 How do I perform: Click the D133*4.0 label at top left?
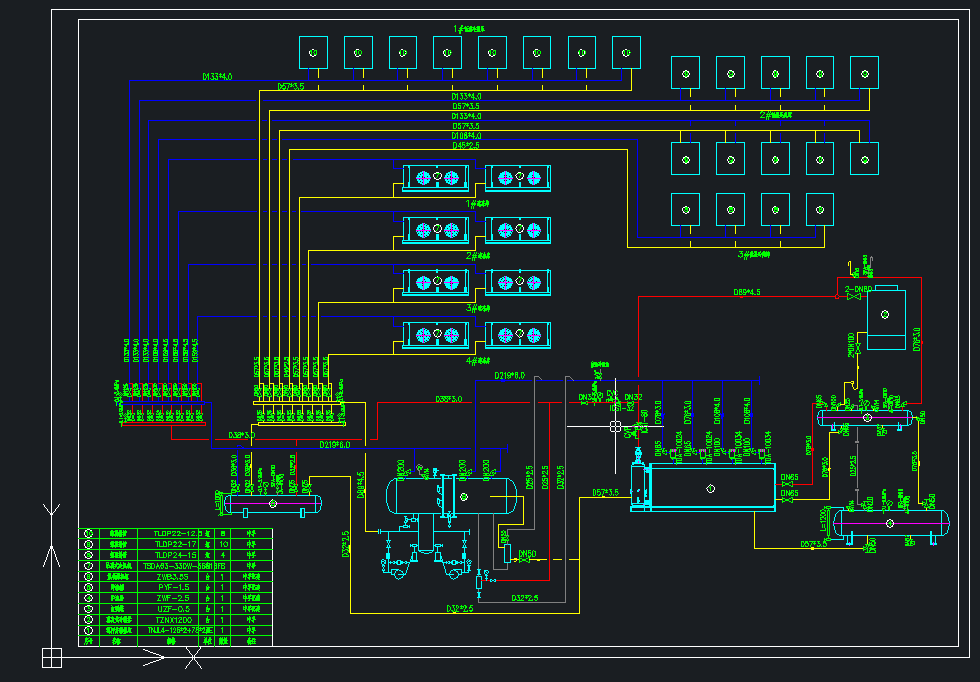pos(217,77)
